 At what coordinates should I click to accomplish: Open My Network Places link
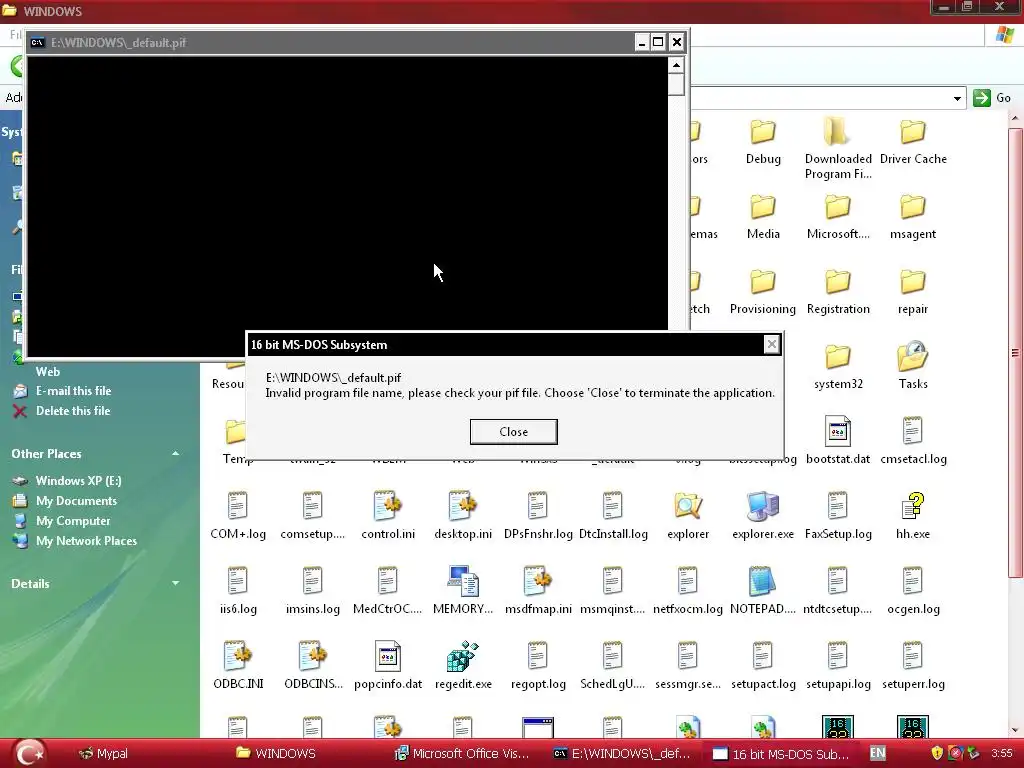(86, 541)
